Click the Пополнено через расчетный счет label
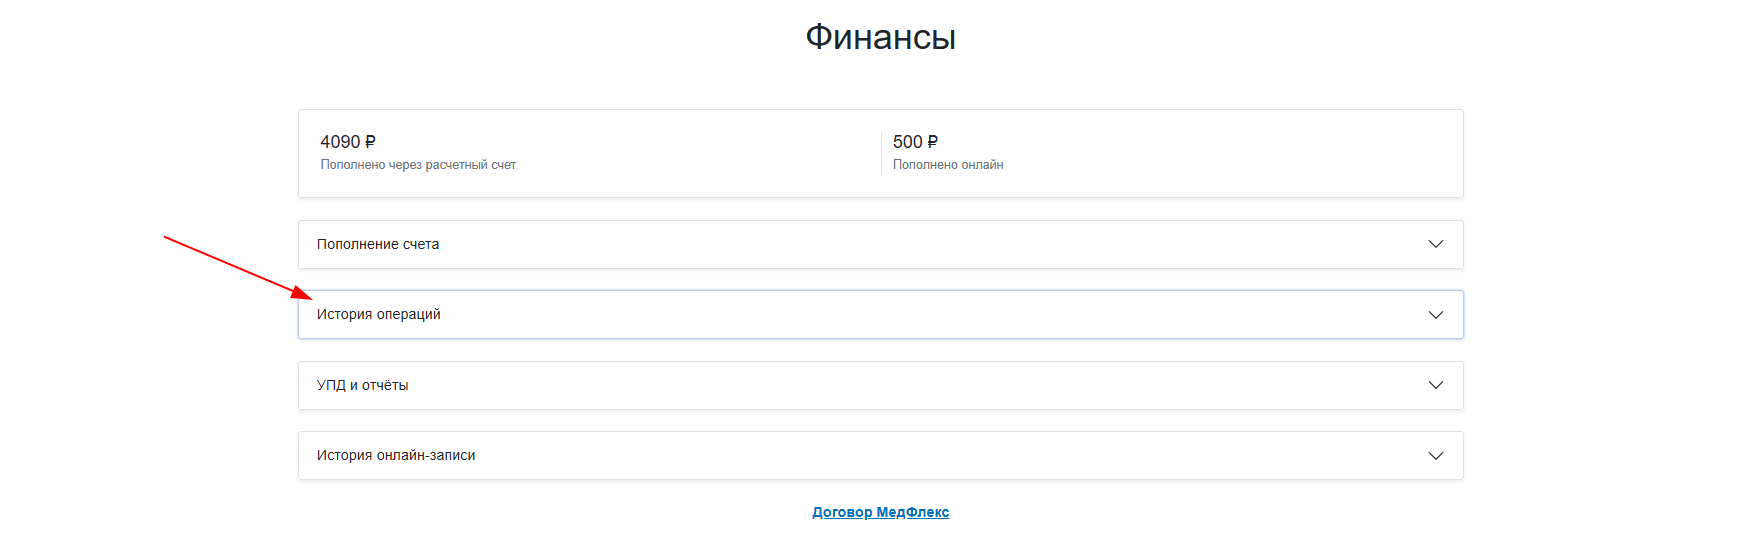 point(418,165)
